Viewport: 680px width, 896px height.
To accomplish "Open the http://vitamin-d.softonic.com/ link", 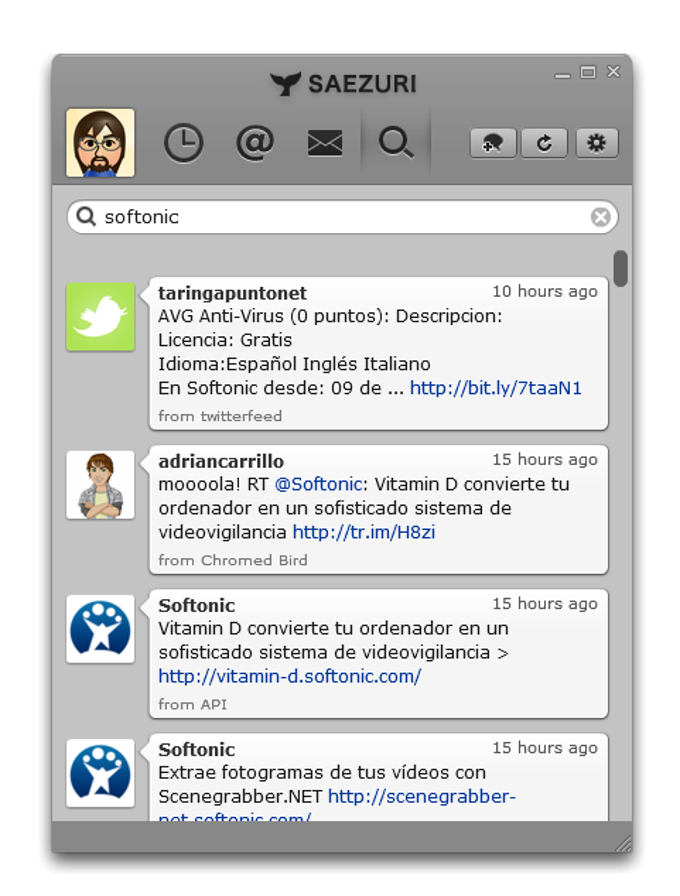I will (290, 677).
